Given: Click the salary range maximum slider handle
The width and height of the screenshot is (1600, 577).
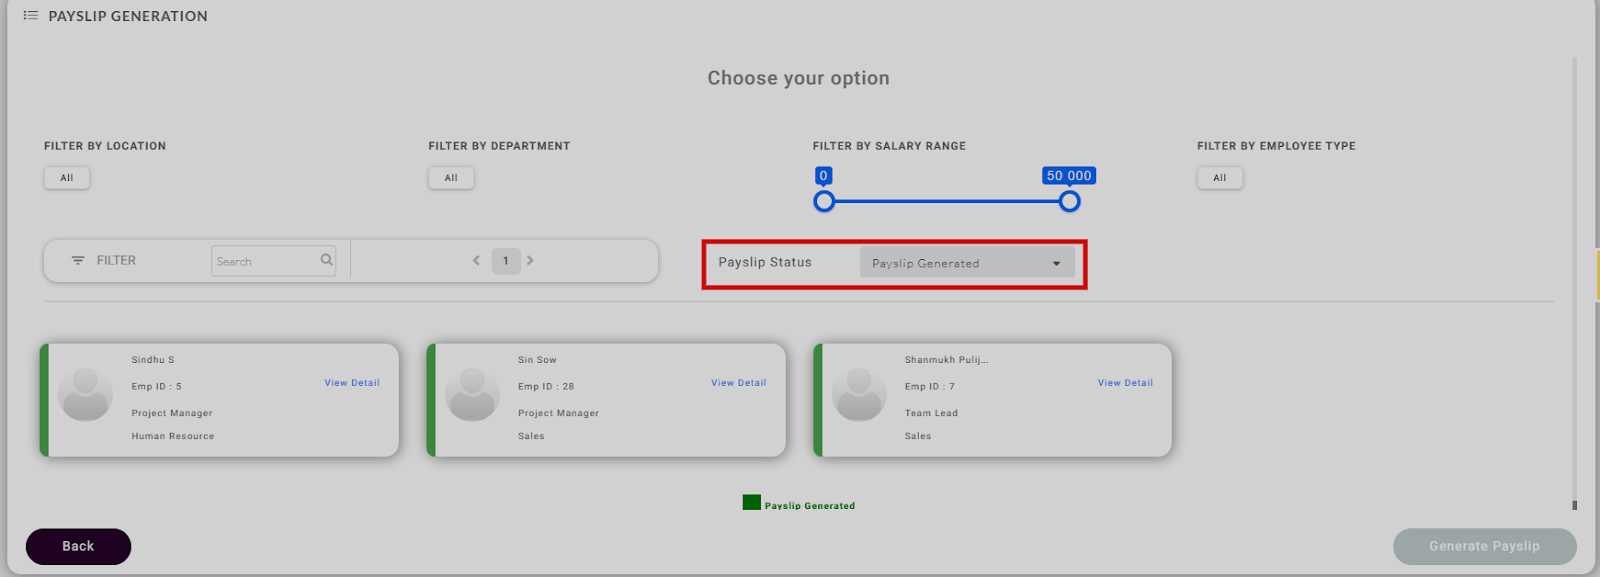Looking at the screenshot, I should click(x=1069, y=202).
